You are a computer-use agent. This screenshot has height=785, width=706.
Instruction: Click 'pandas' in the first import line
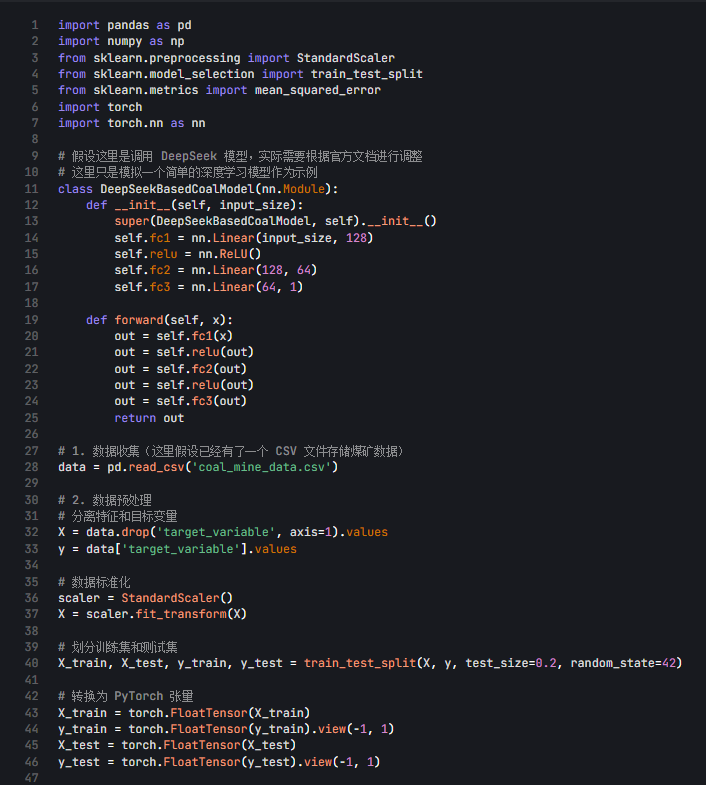click(128, 25)
